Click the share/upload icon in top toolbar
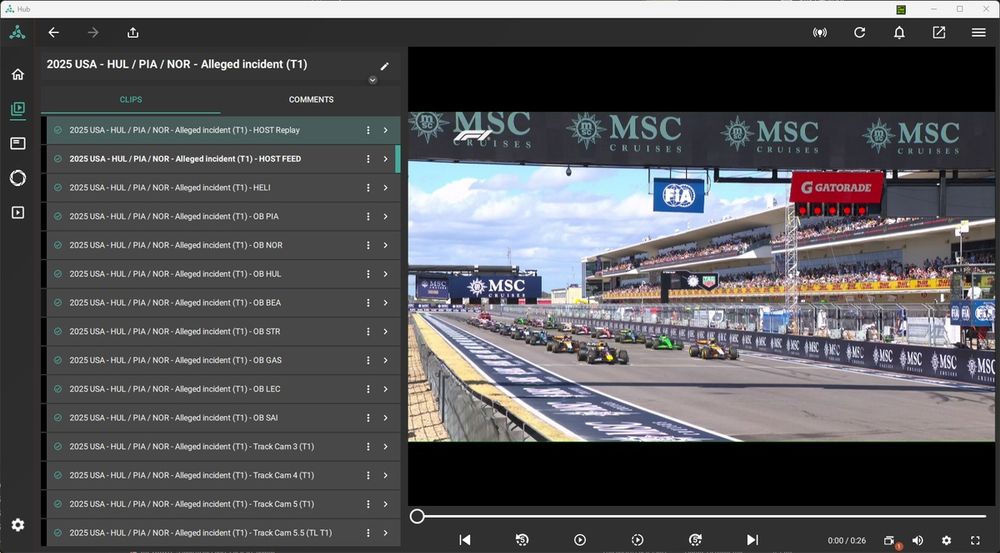Screen dimensions: 1000x553 133,33
